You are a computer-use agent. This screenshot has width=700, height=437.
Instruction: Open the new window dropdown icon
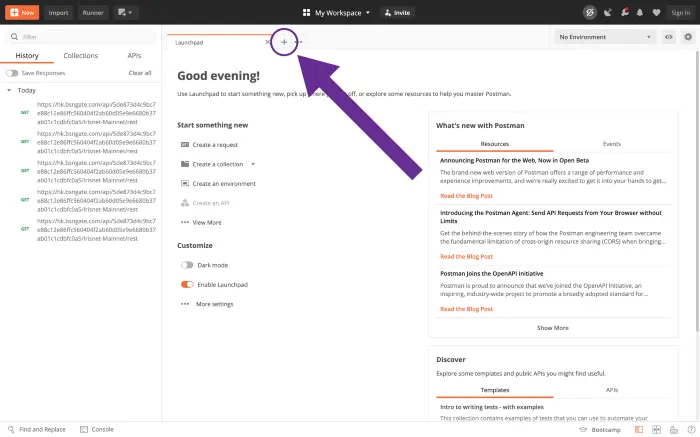[125, 12]
